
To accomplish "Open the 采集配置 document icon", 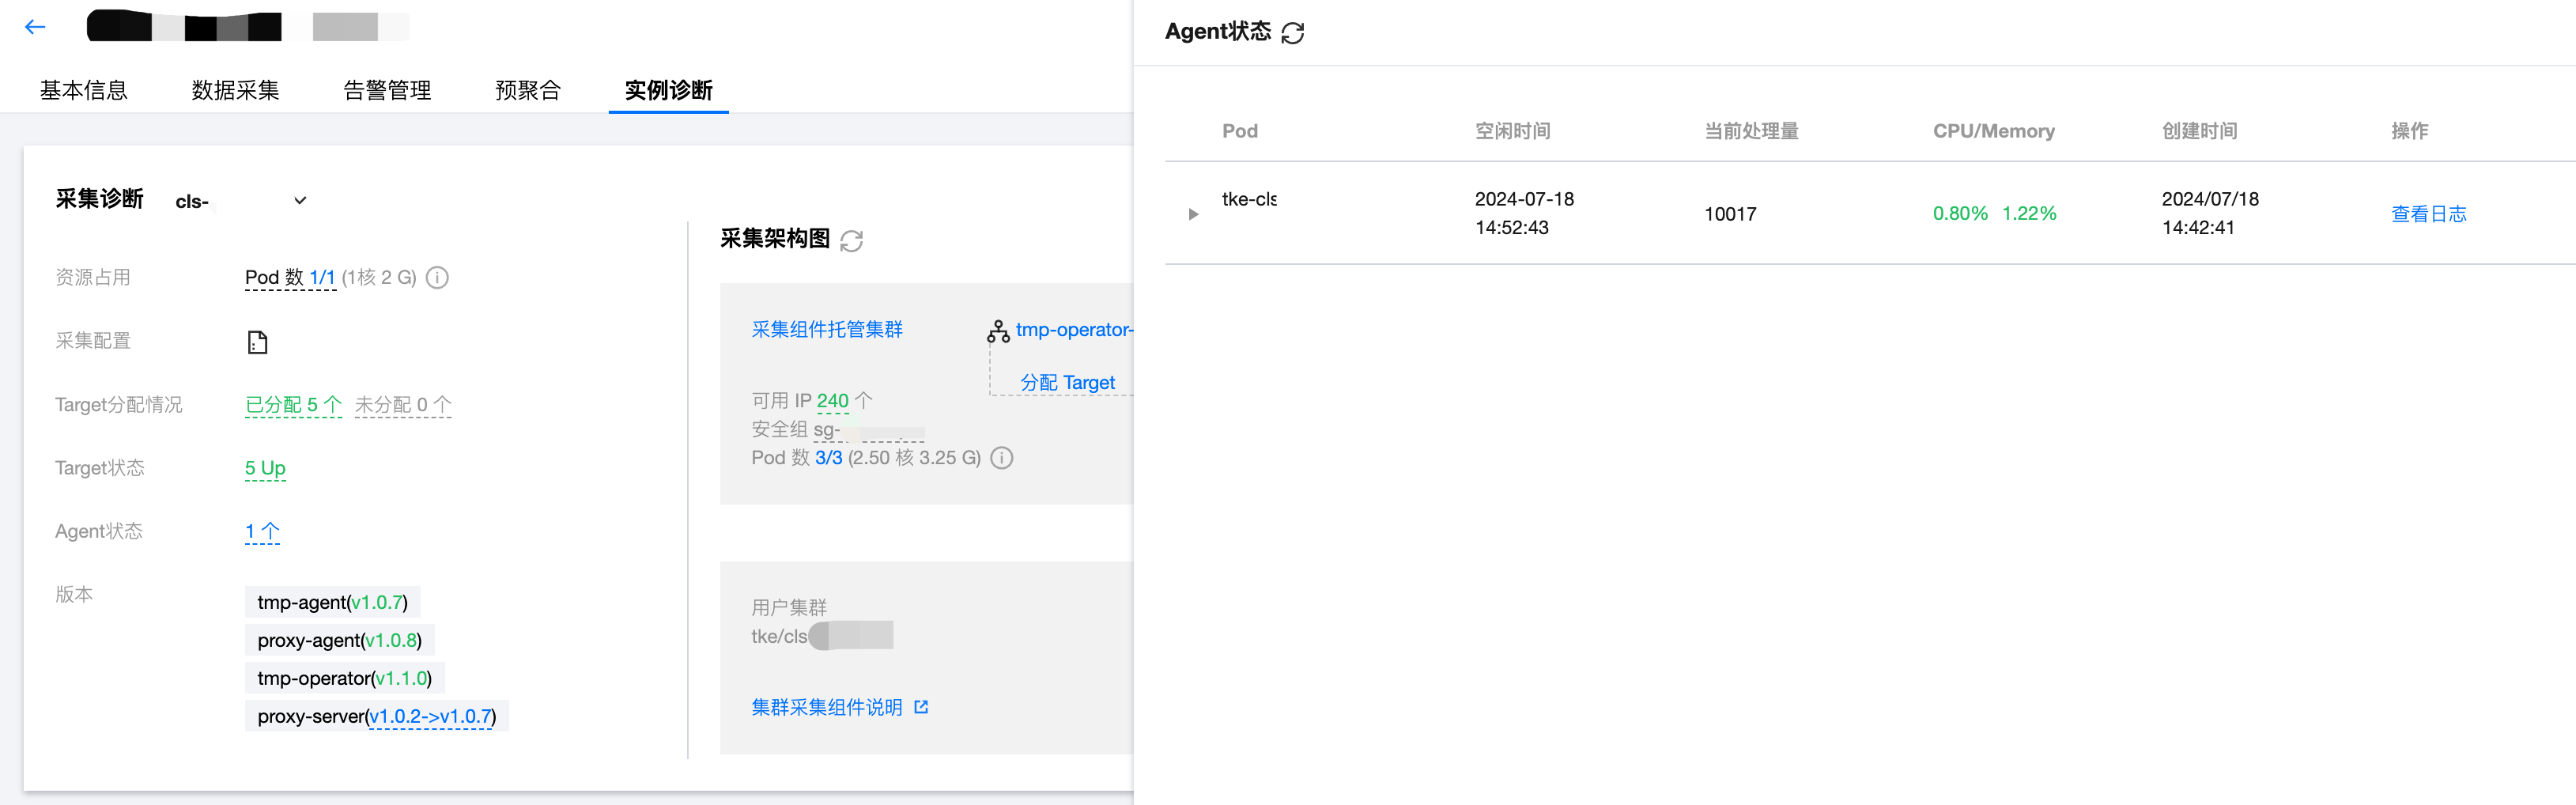I will coord(257,342).
